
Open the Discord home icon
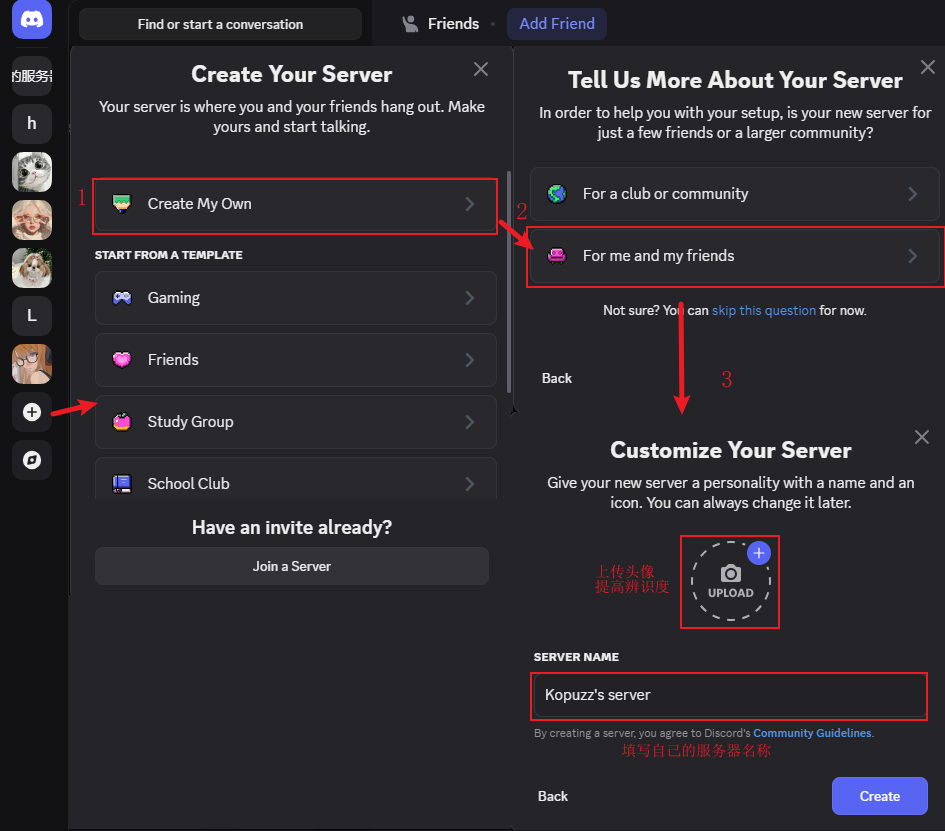[32, 19]
